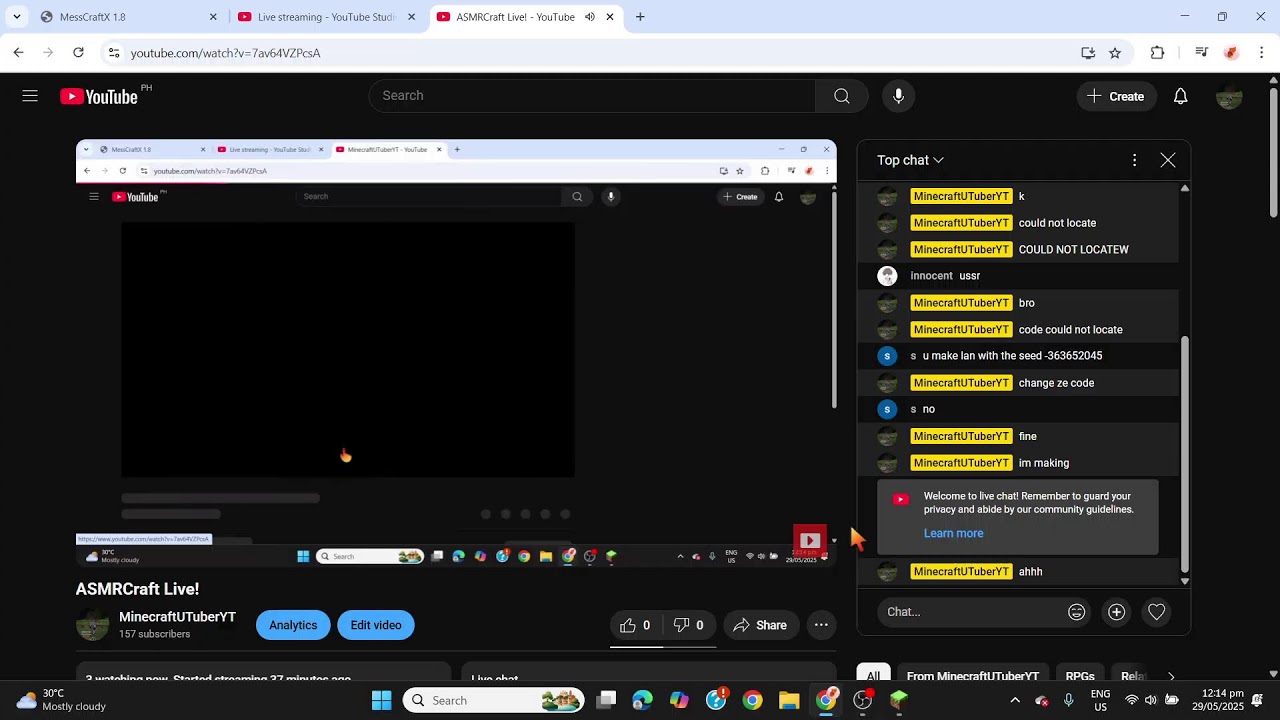The width and height of the screenshot is (1280, 720).
Task: Show hidden system tray icons
Action: [x=1015, y=700]
